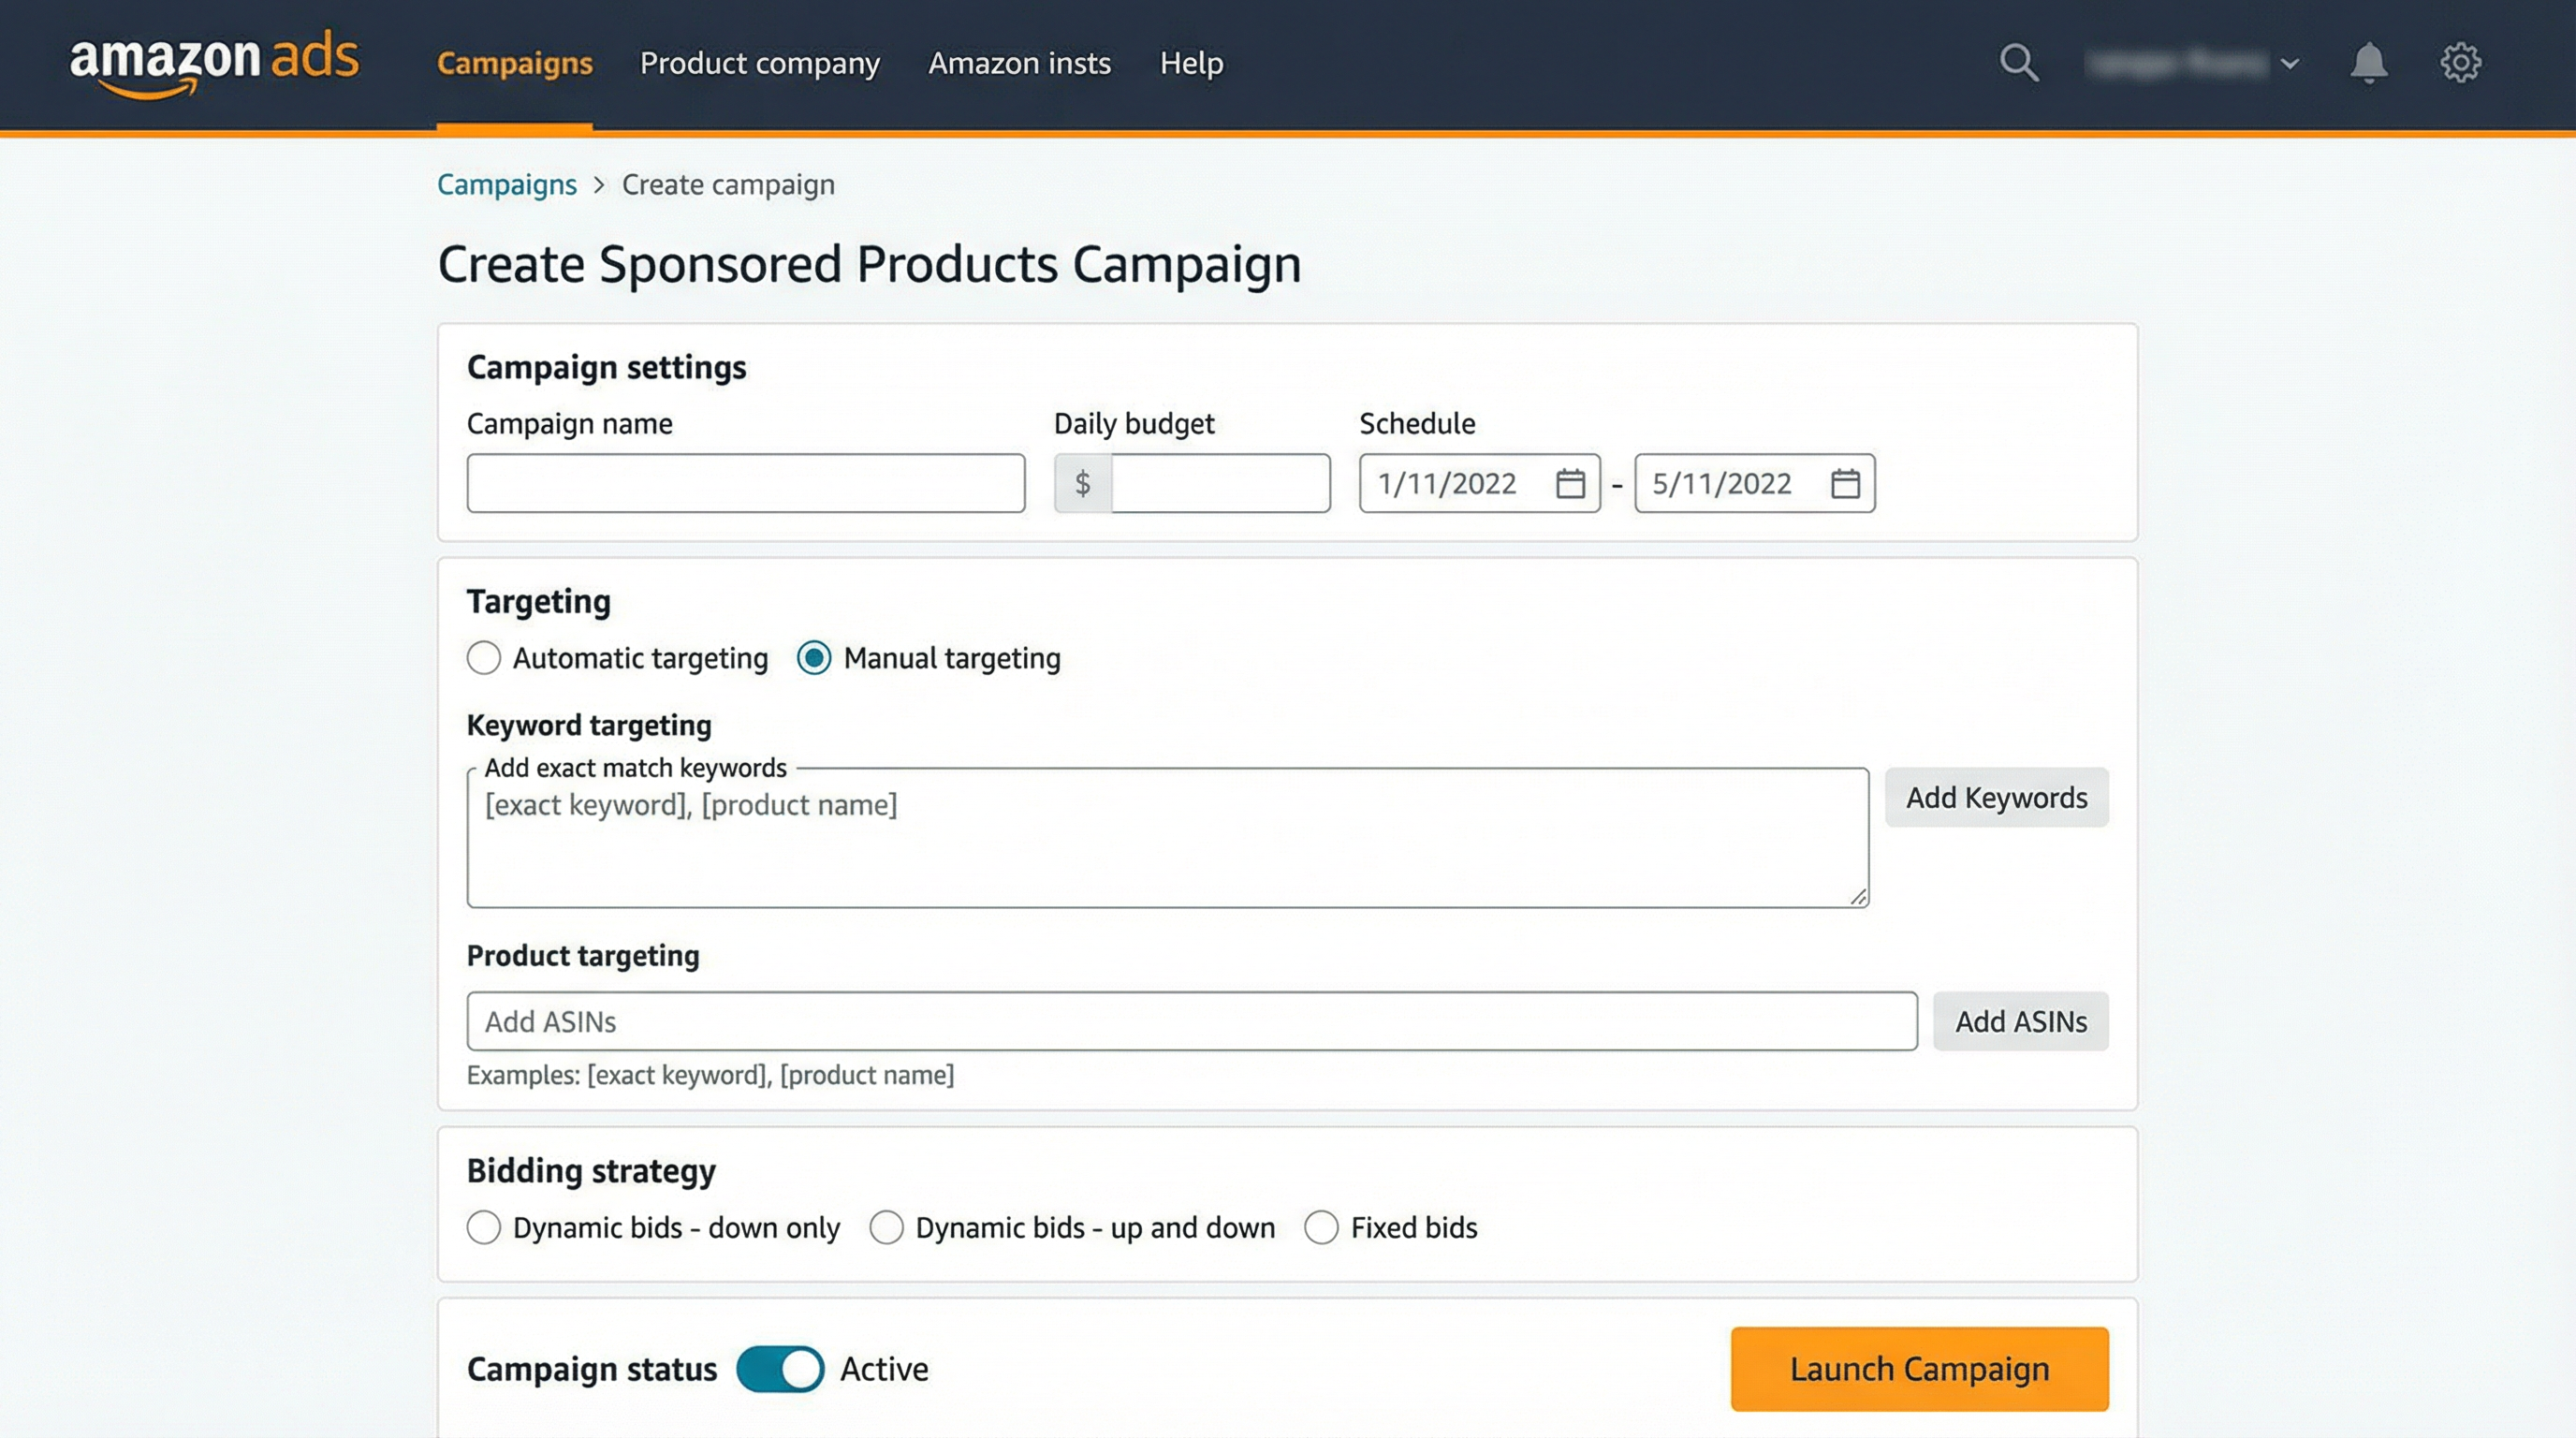Open the Amazon insts section
This screenshot has height=1438, width=2576.
(x=1019, y=63)
